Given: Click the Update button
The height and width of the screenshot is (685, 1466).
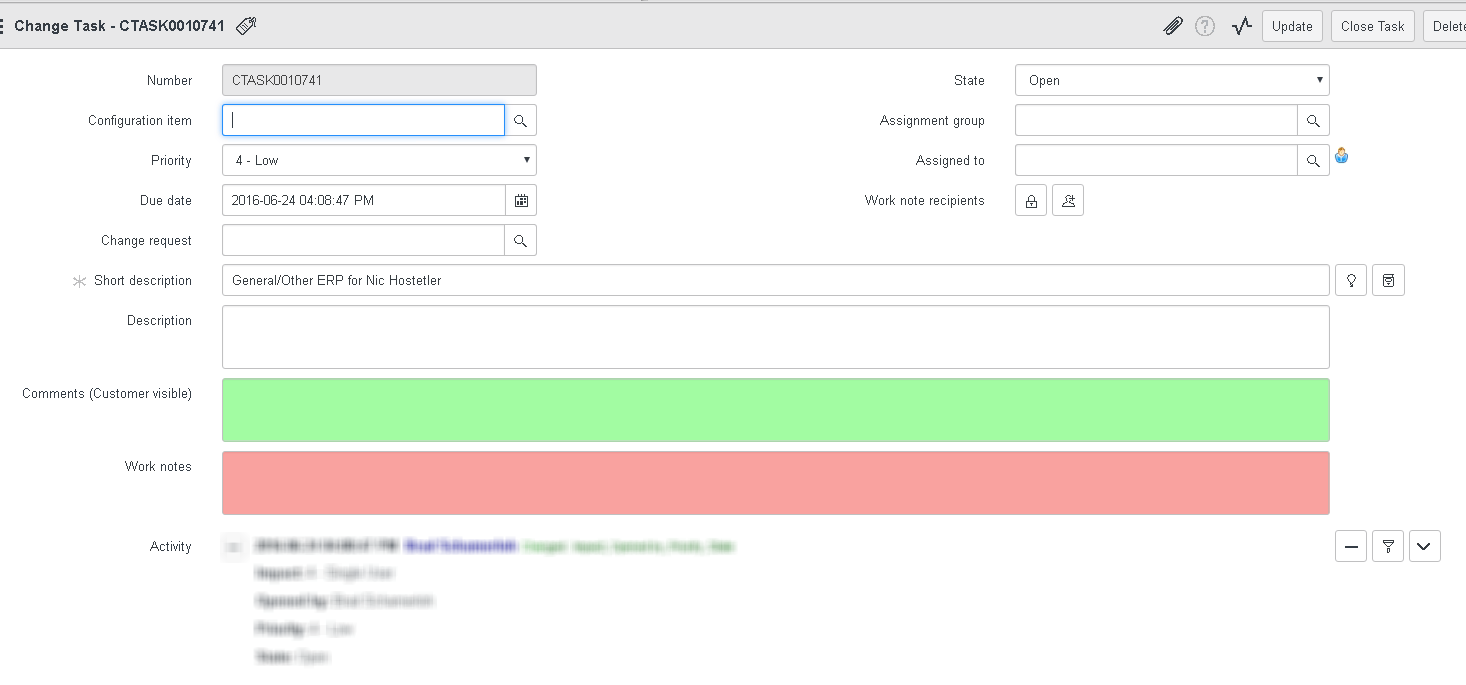Looking at the screenshot, I should click(1292, 26).
